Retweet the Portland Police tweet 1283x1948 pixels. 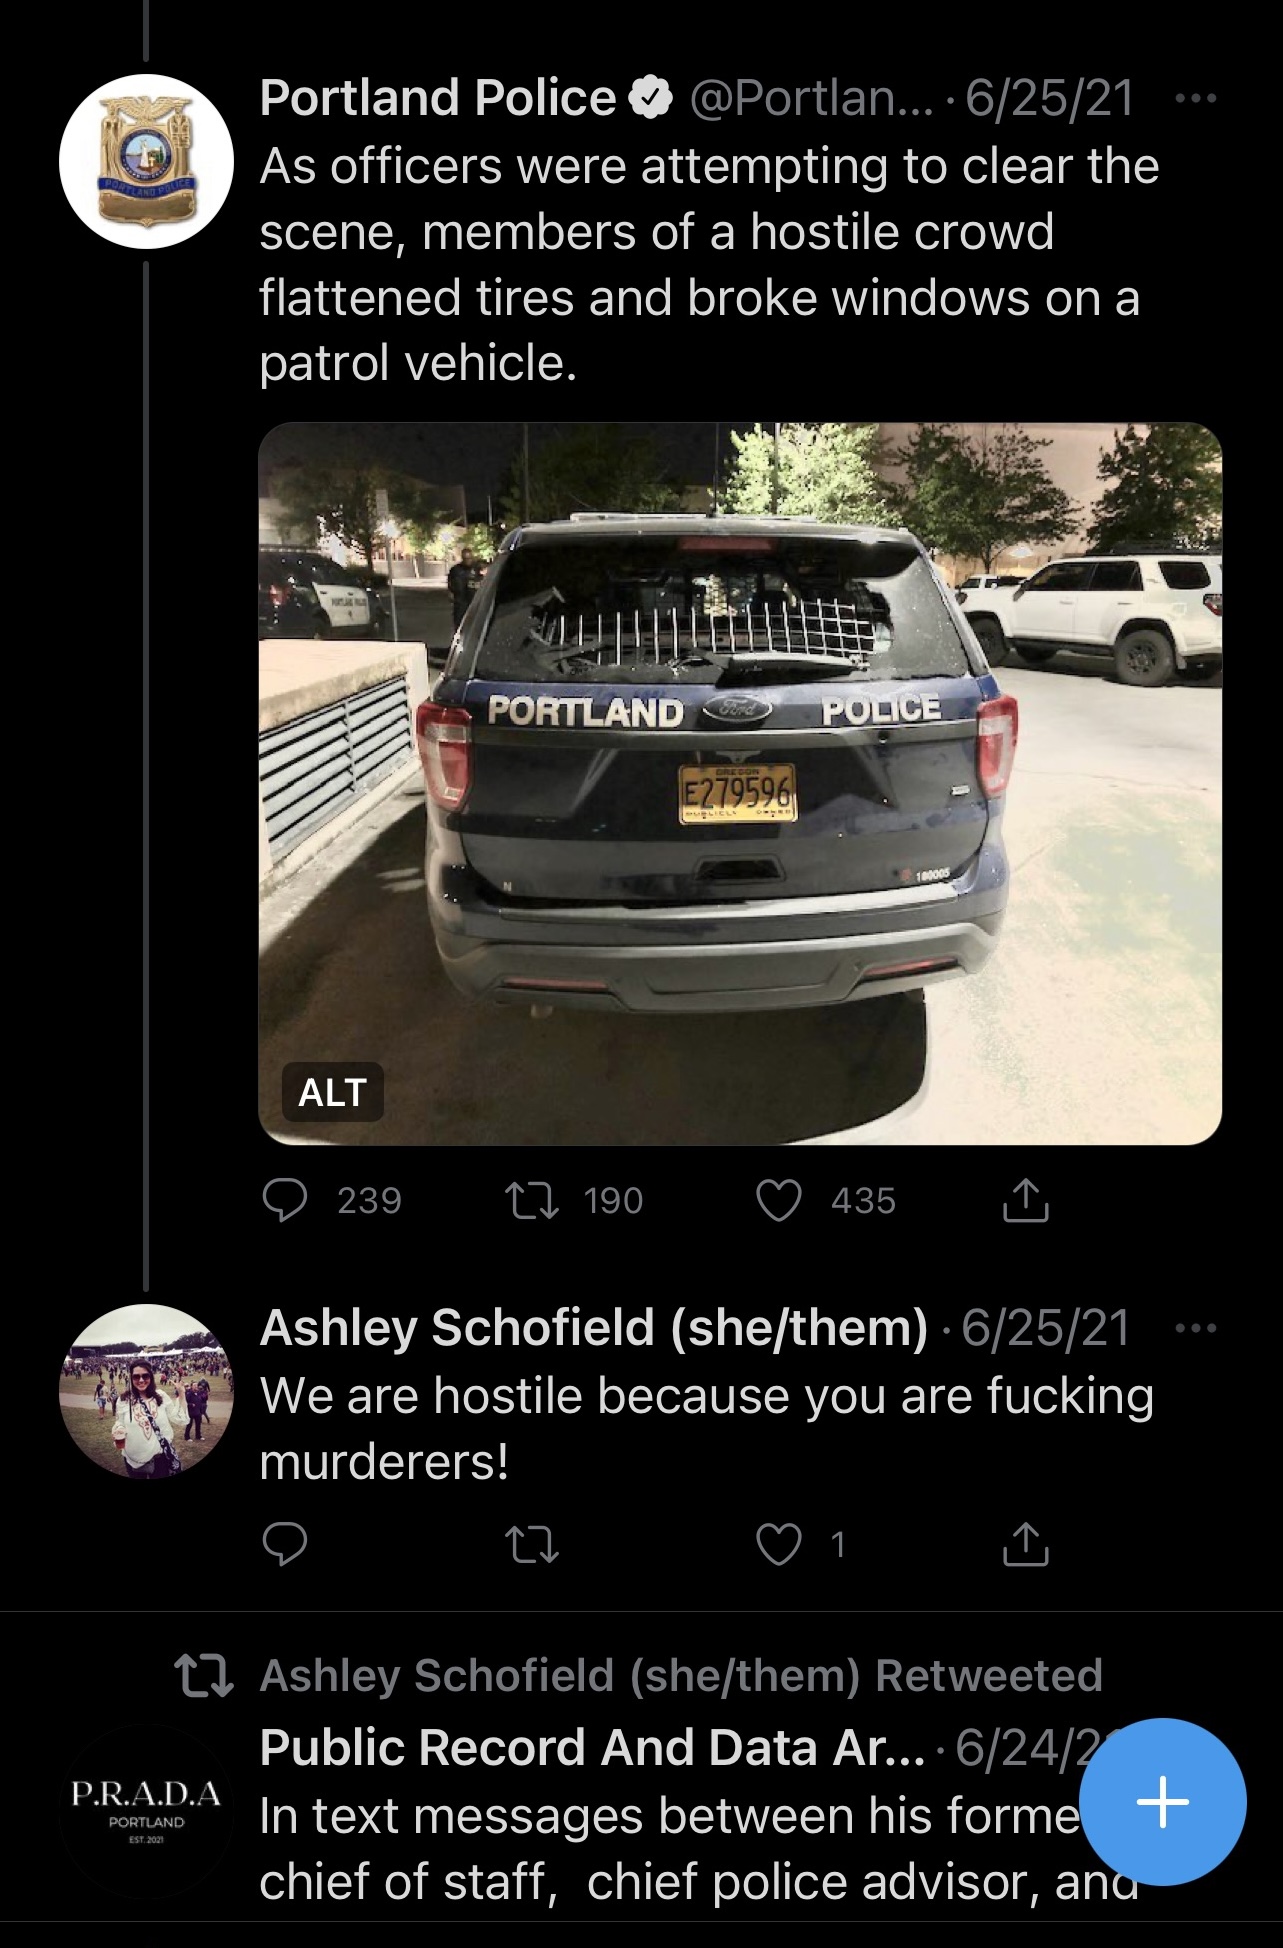532,1200
